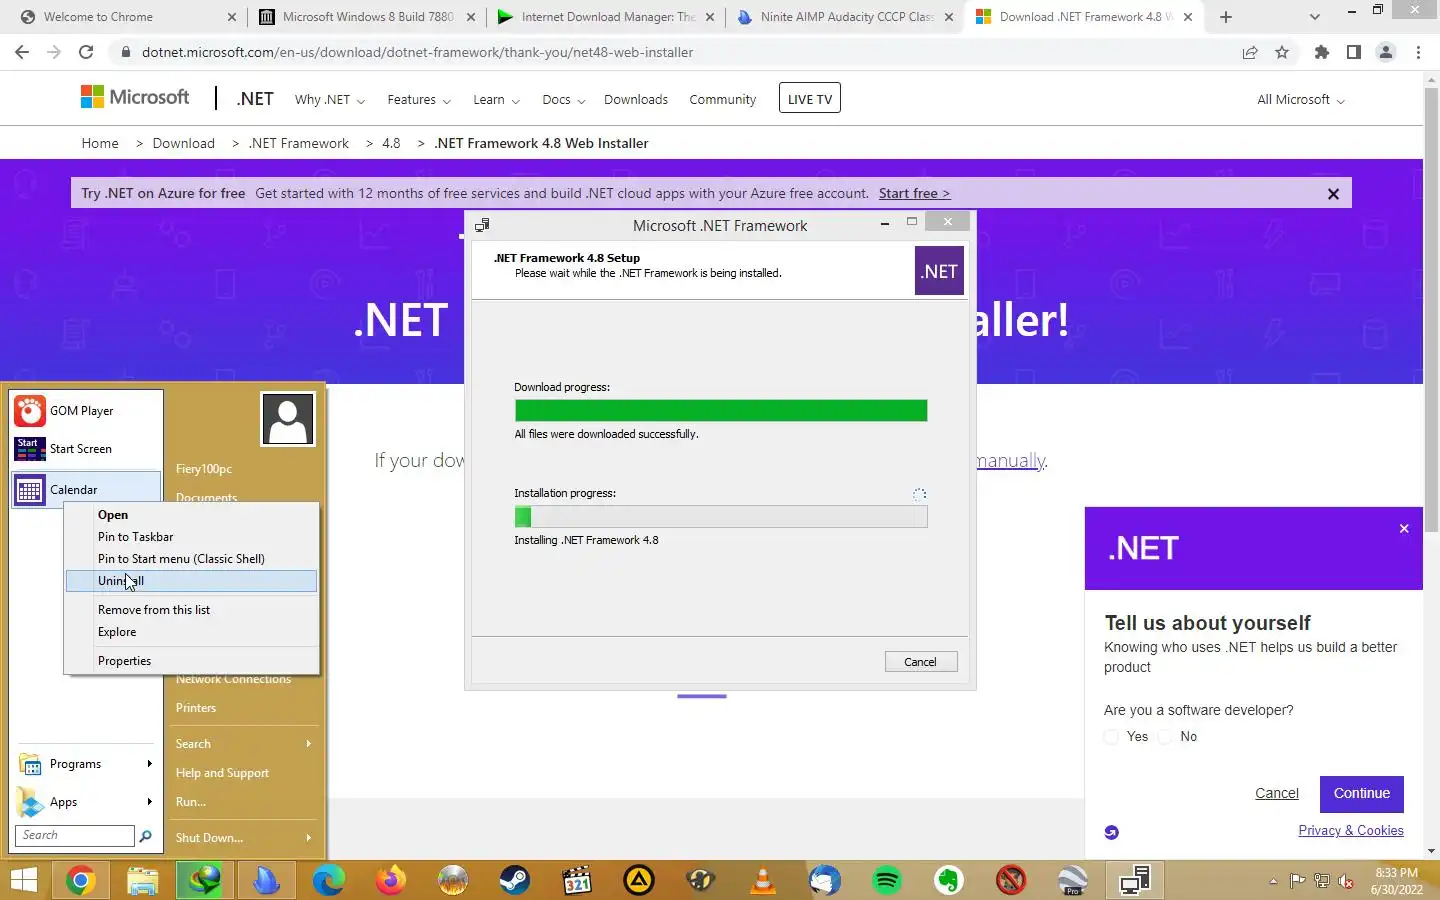
Task: Click the Installation progress bar
Action: pos(720,516)
